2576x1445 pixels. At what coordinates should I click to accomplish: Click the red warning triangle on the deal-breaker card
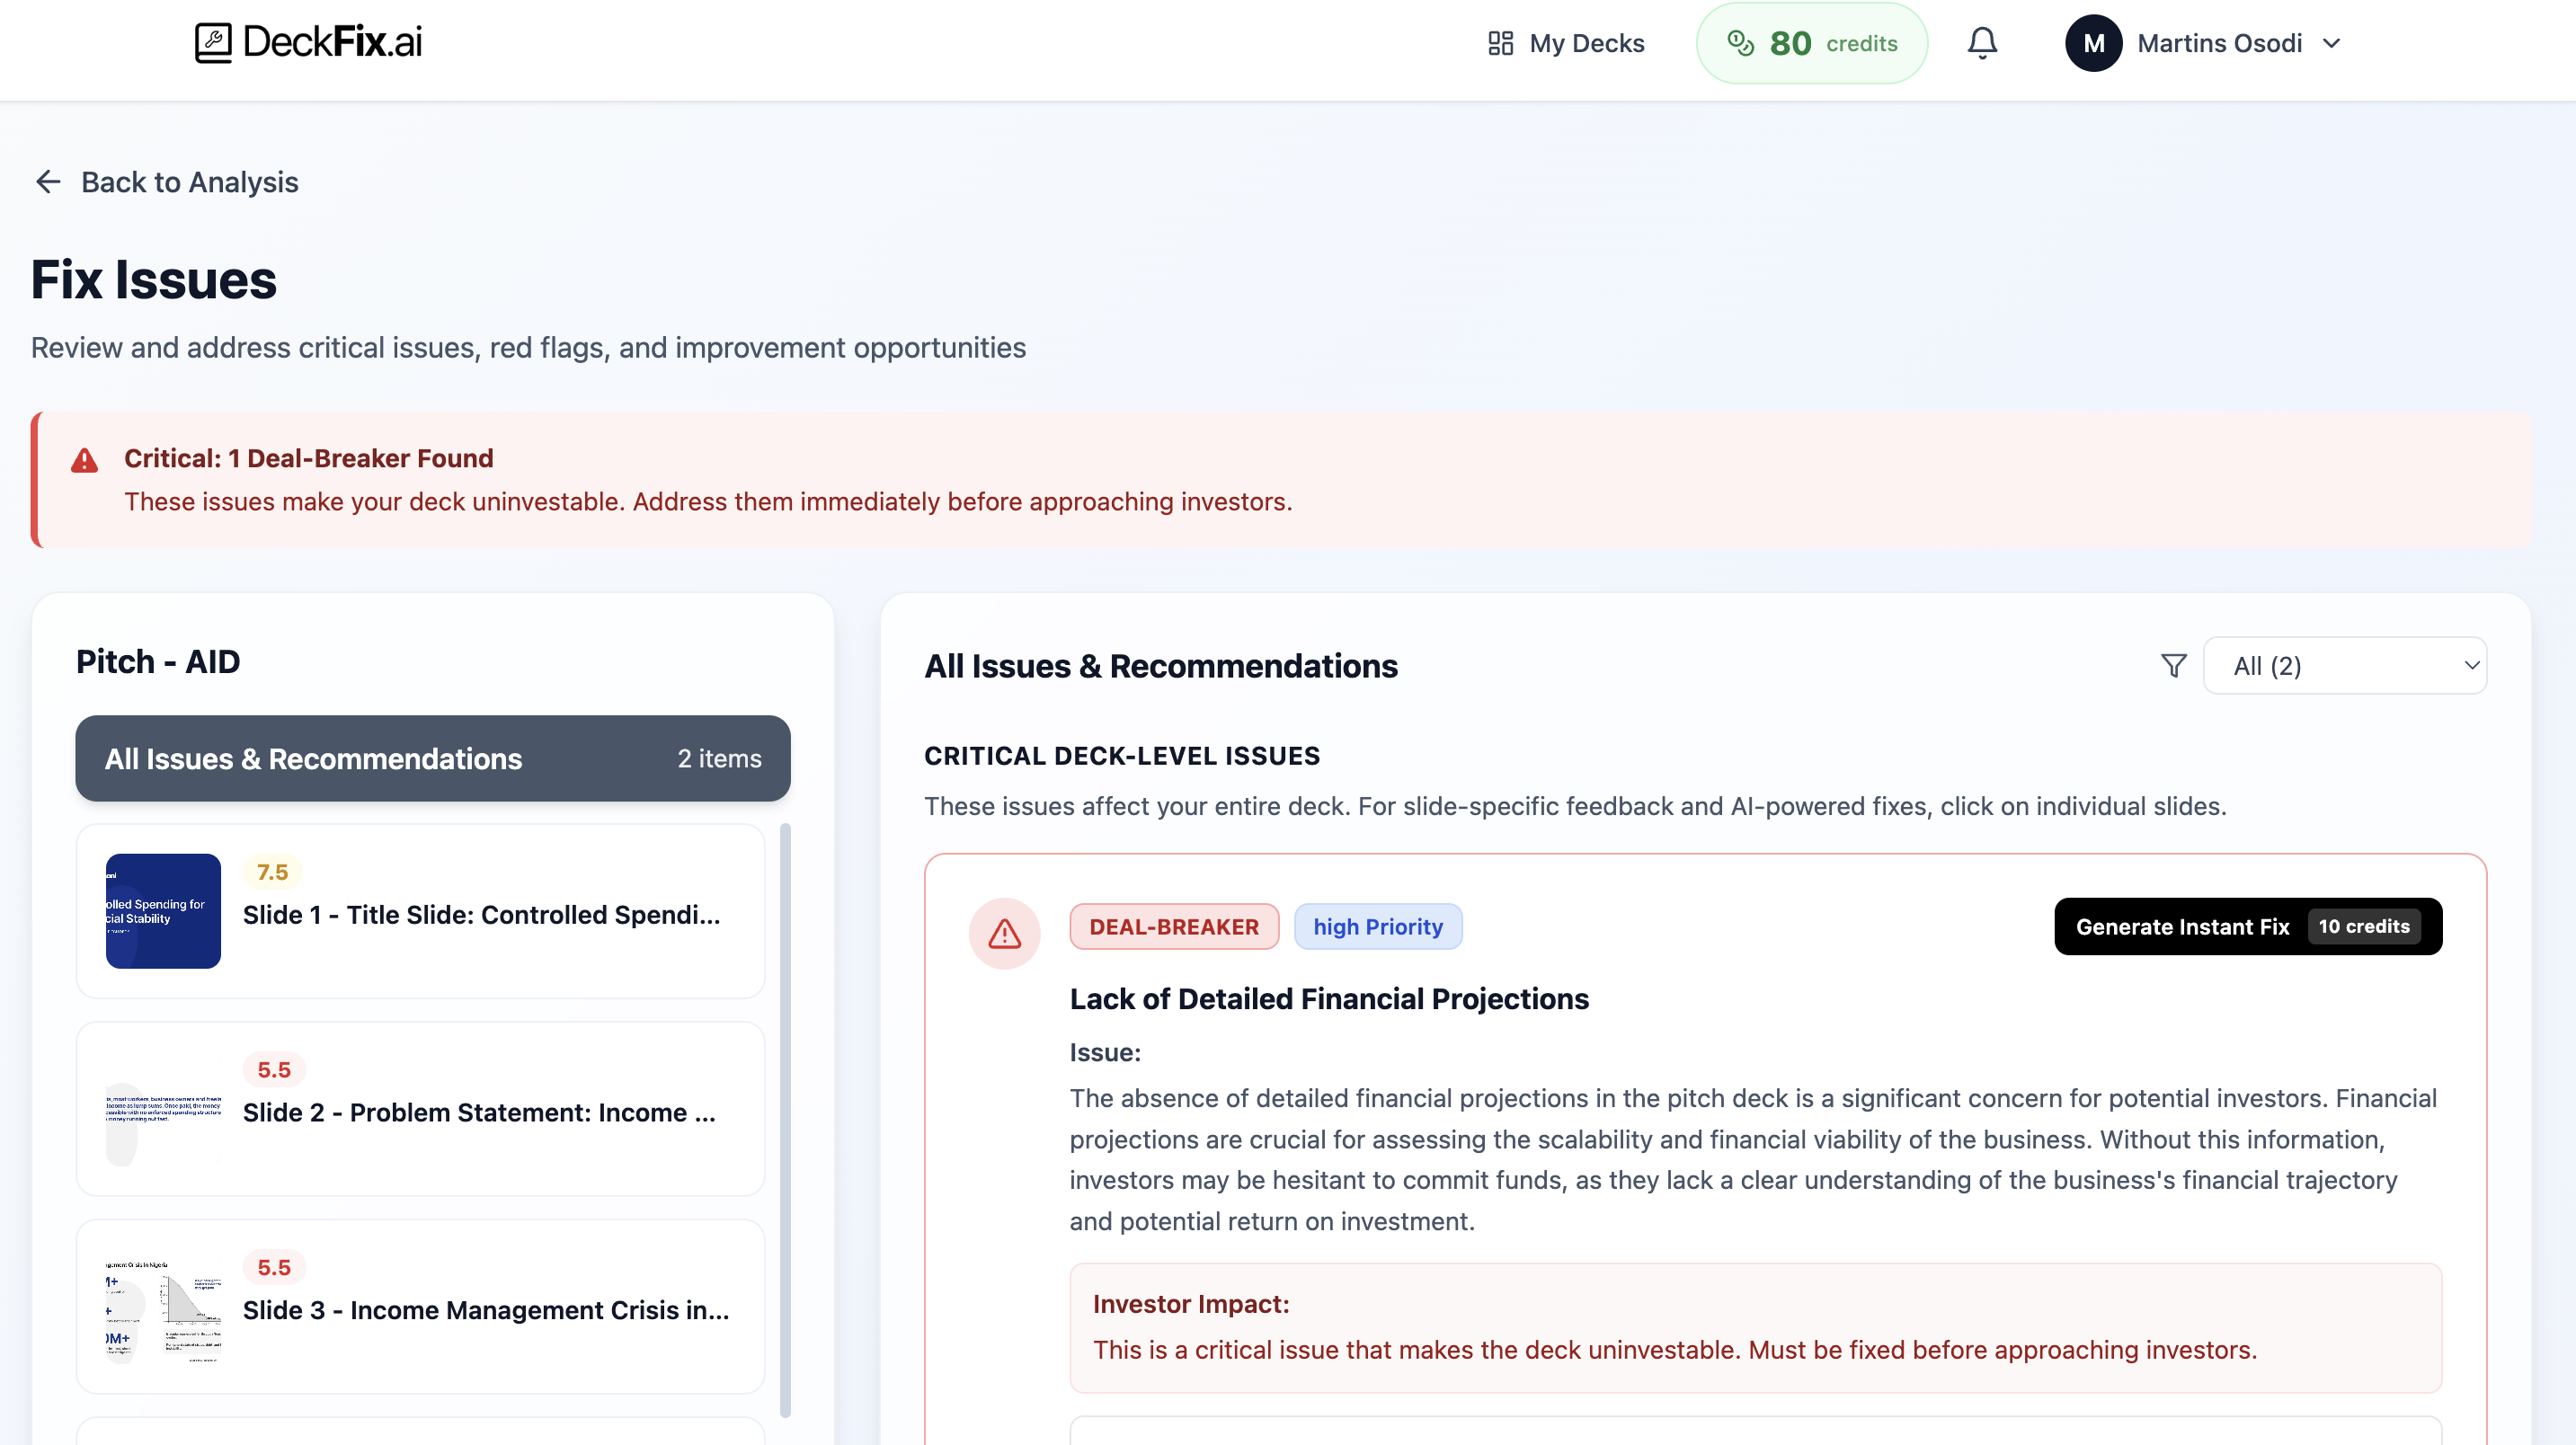(1005, 933)
